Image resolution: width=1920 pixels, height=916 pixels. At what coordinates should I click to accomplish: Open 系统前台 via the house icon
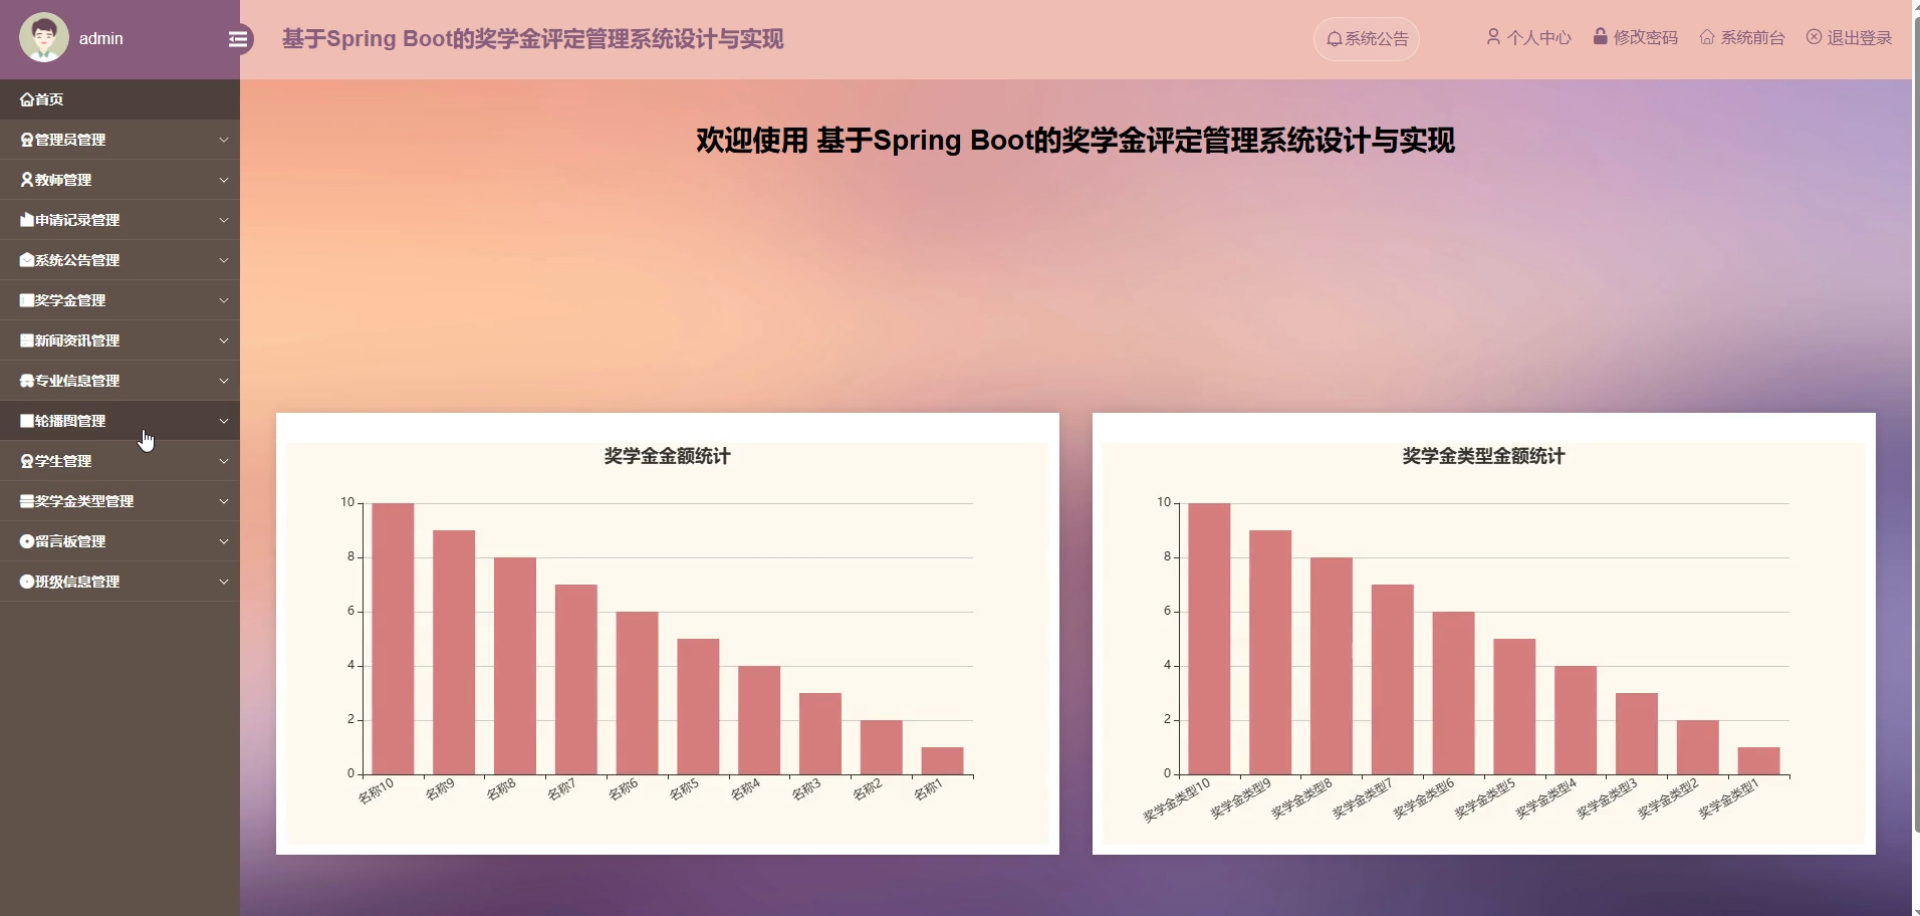pos(1707,37)
